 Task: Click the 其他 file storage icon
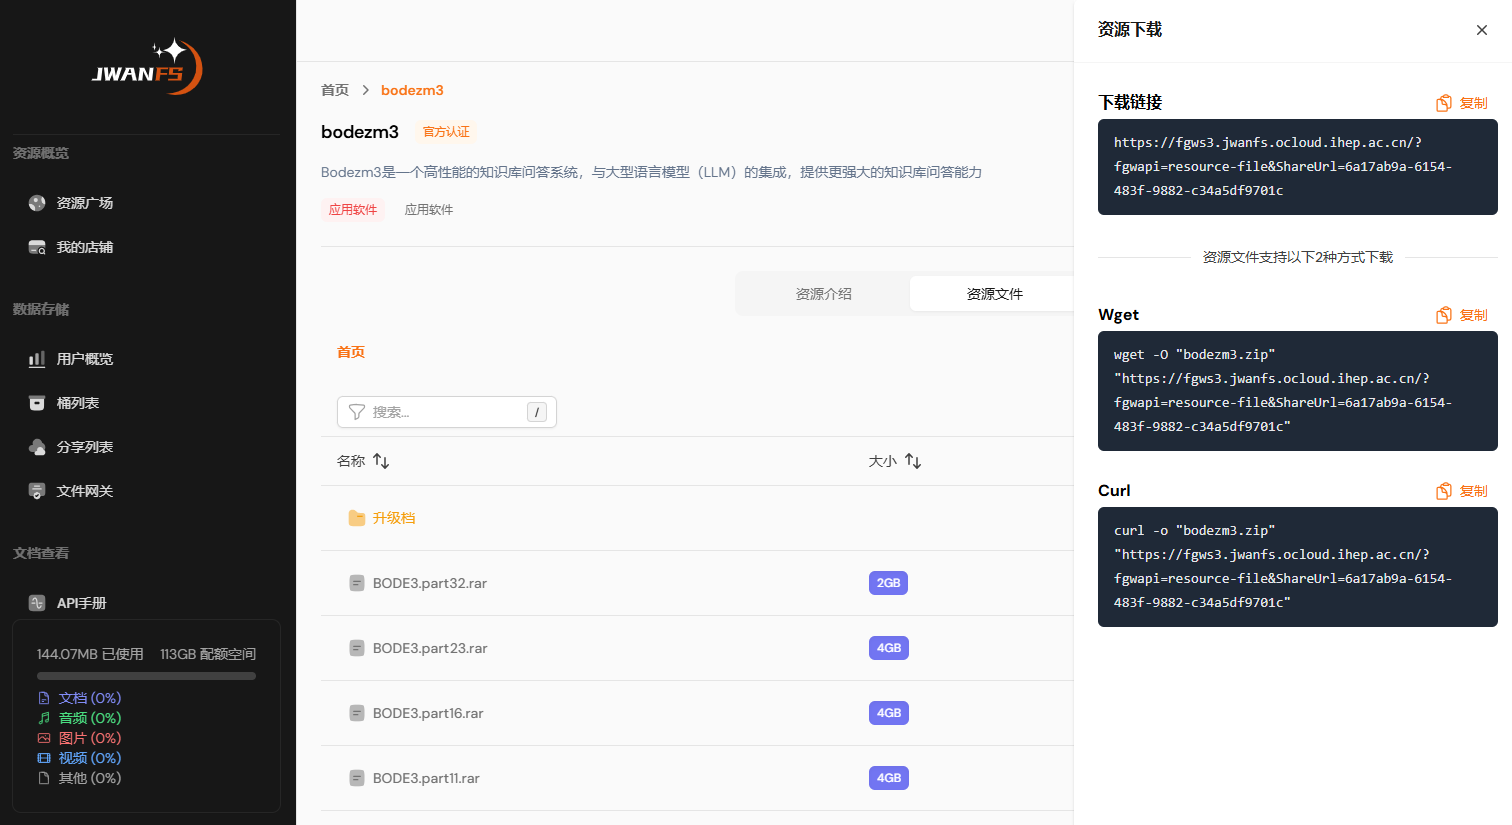(44, 778)
